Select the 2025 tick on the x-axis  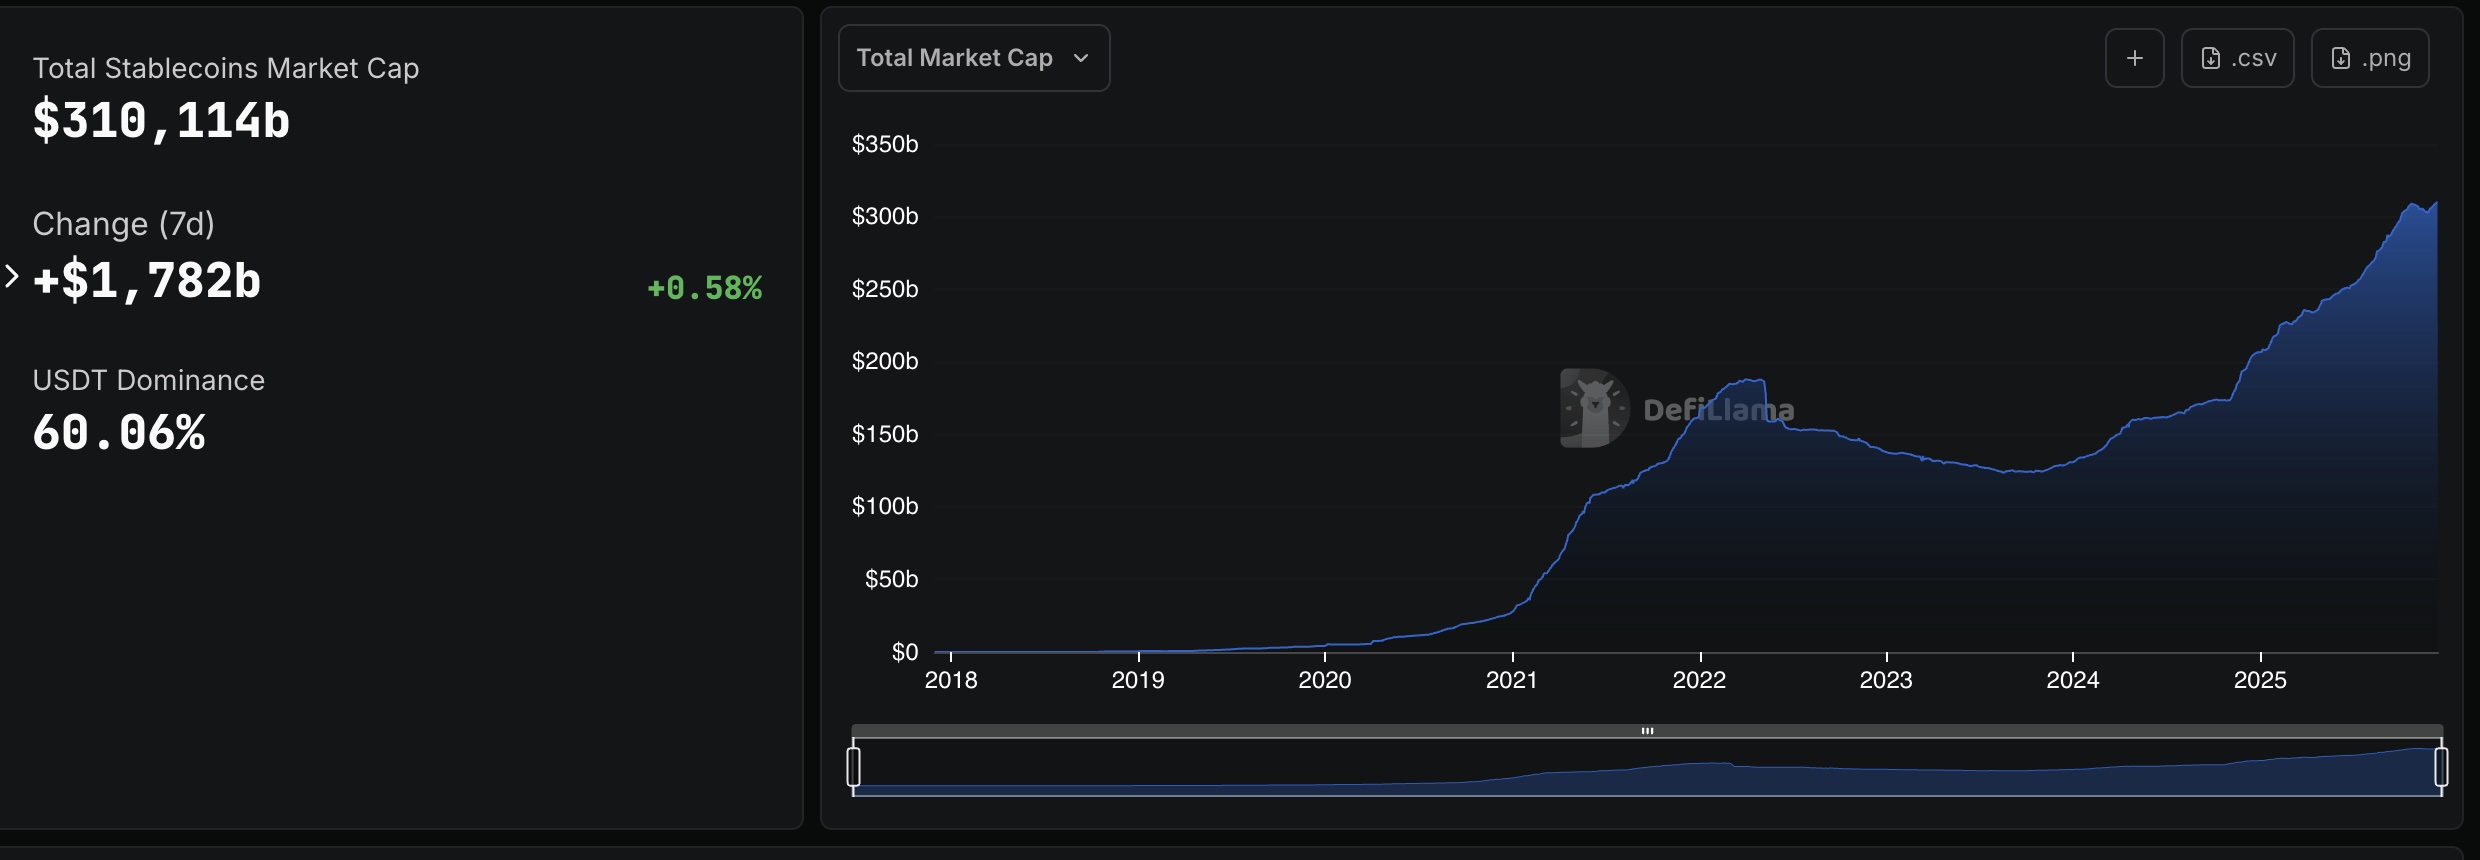click(2260, 680)
